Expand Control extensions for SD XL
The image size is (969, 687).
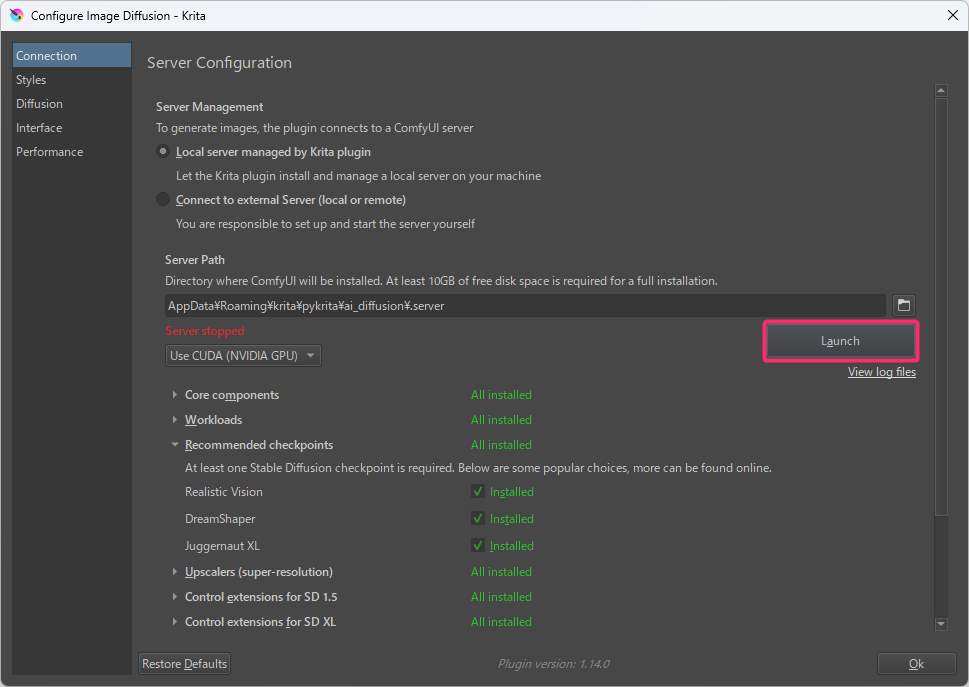tap(175, 622)
